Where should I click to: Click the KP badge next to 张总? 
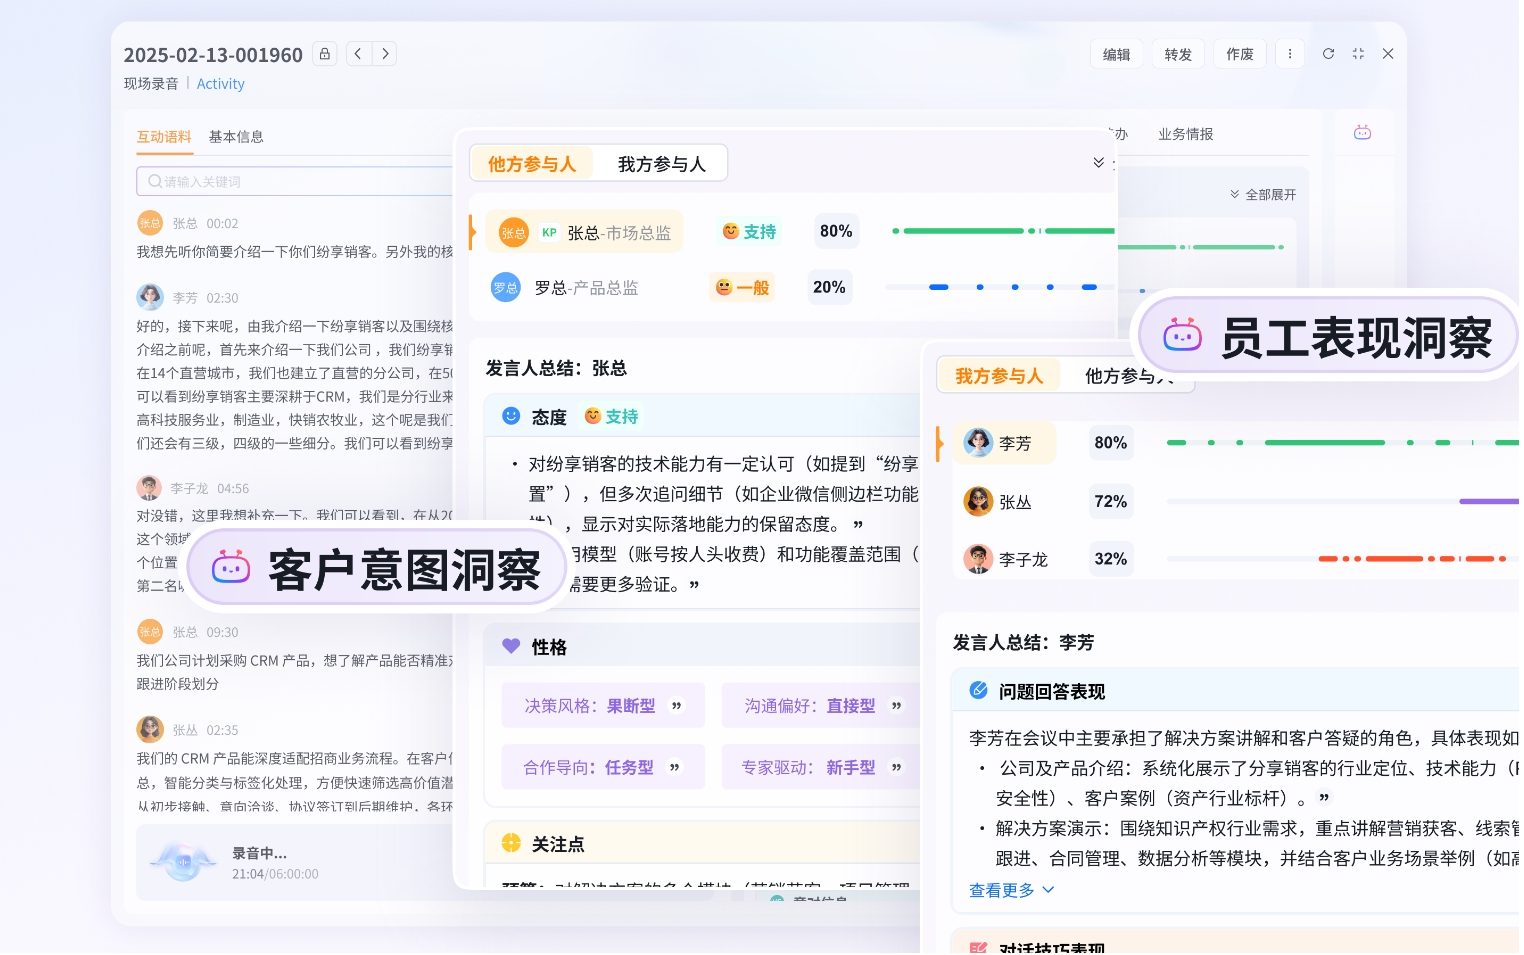coord(549,232)
